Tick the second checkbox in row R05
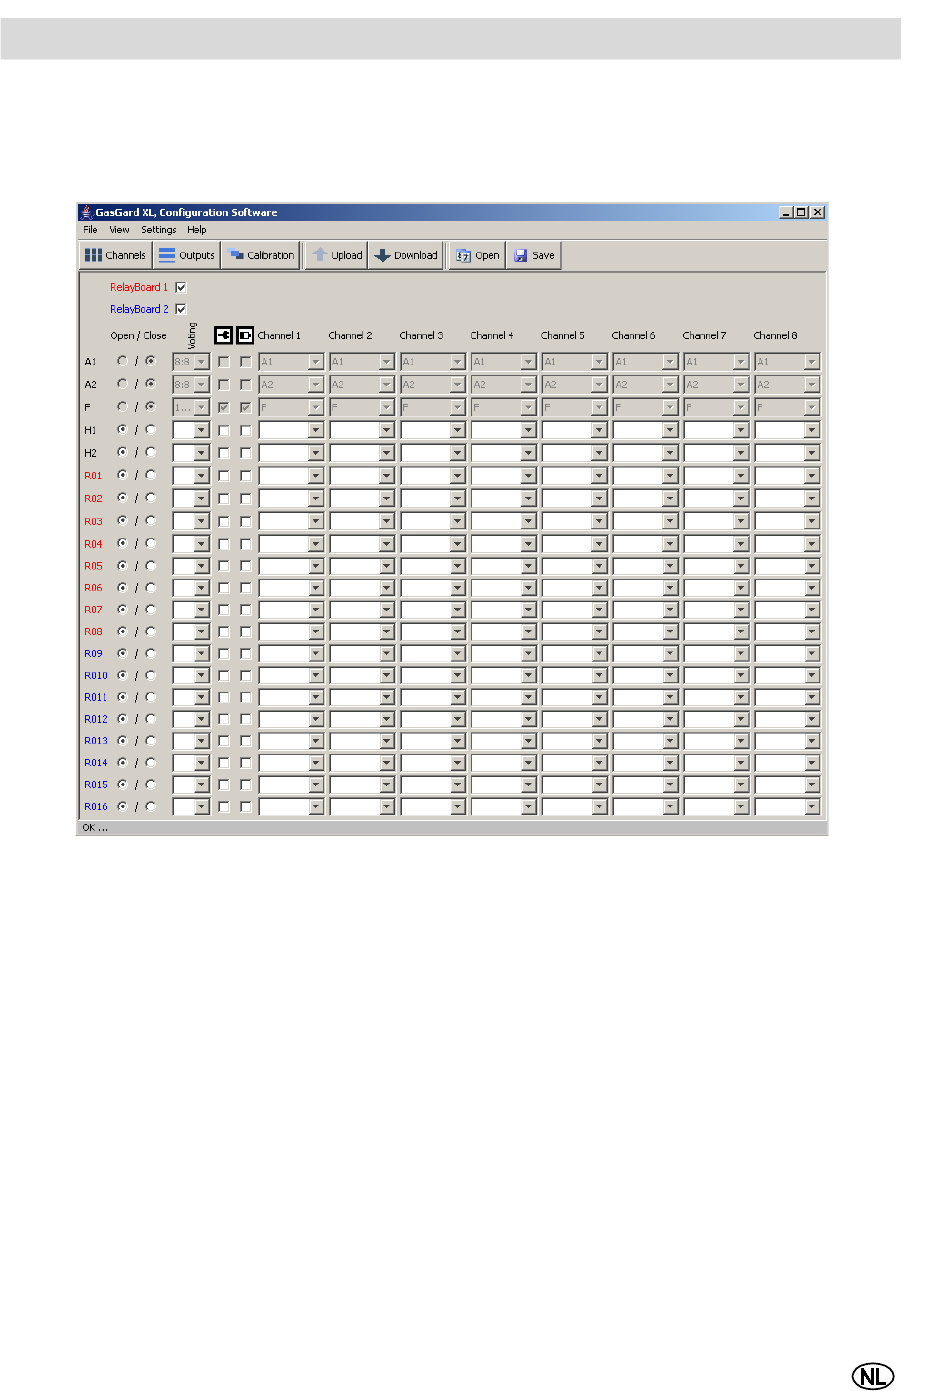Screen dimensions: 950x1391 pyautogui.click(x=245, y=566)
